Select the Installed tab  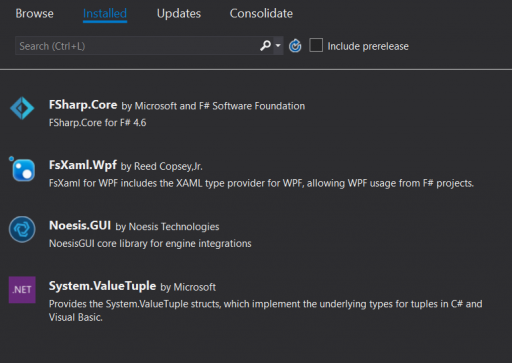point(105,14)
